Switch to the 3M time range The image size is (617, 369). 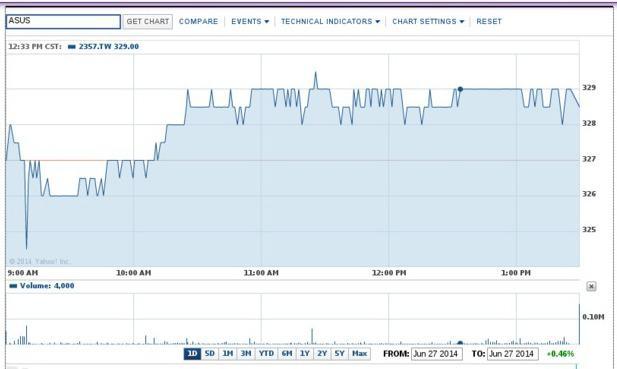246,354
